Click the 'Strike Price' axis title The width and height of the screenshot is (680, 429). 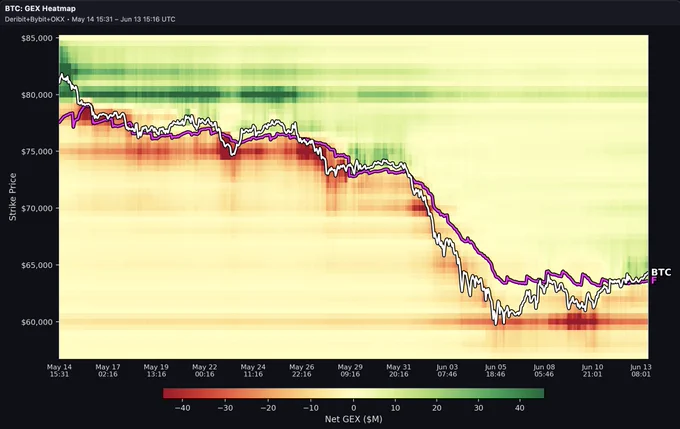click(13, 196)
